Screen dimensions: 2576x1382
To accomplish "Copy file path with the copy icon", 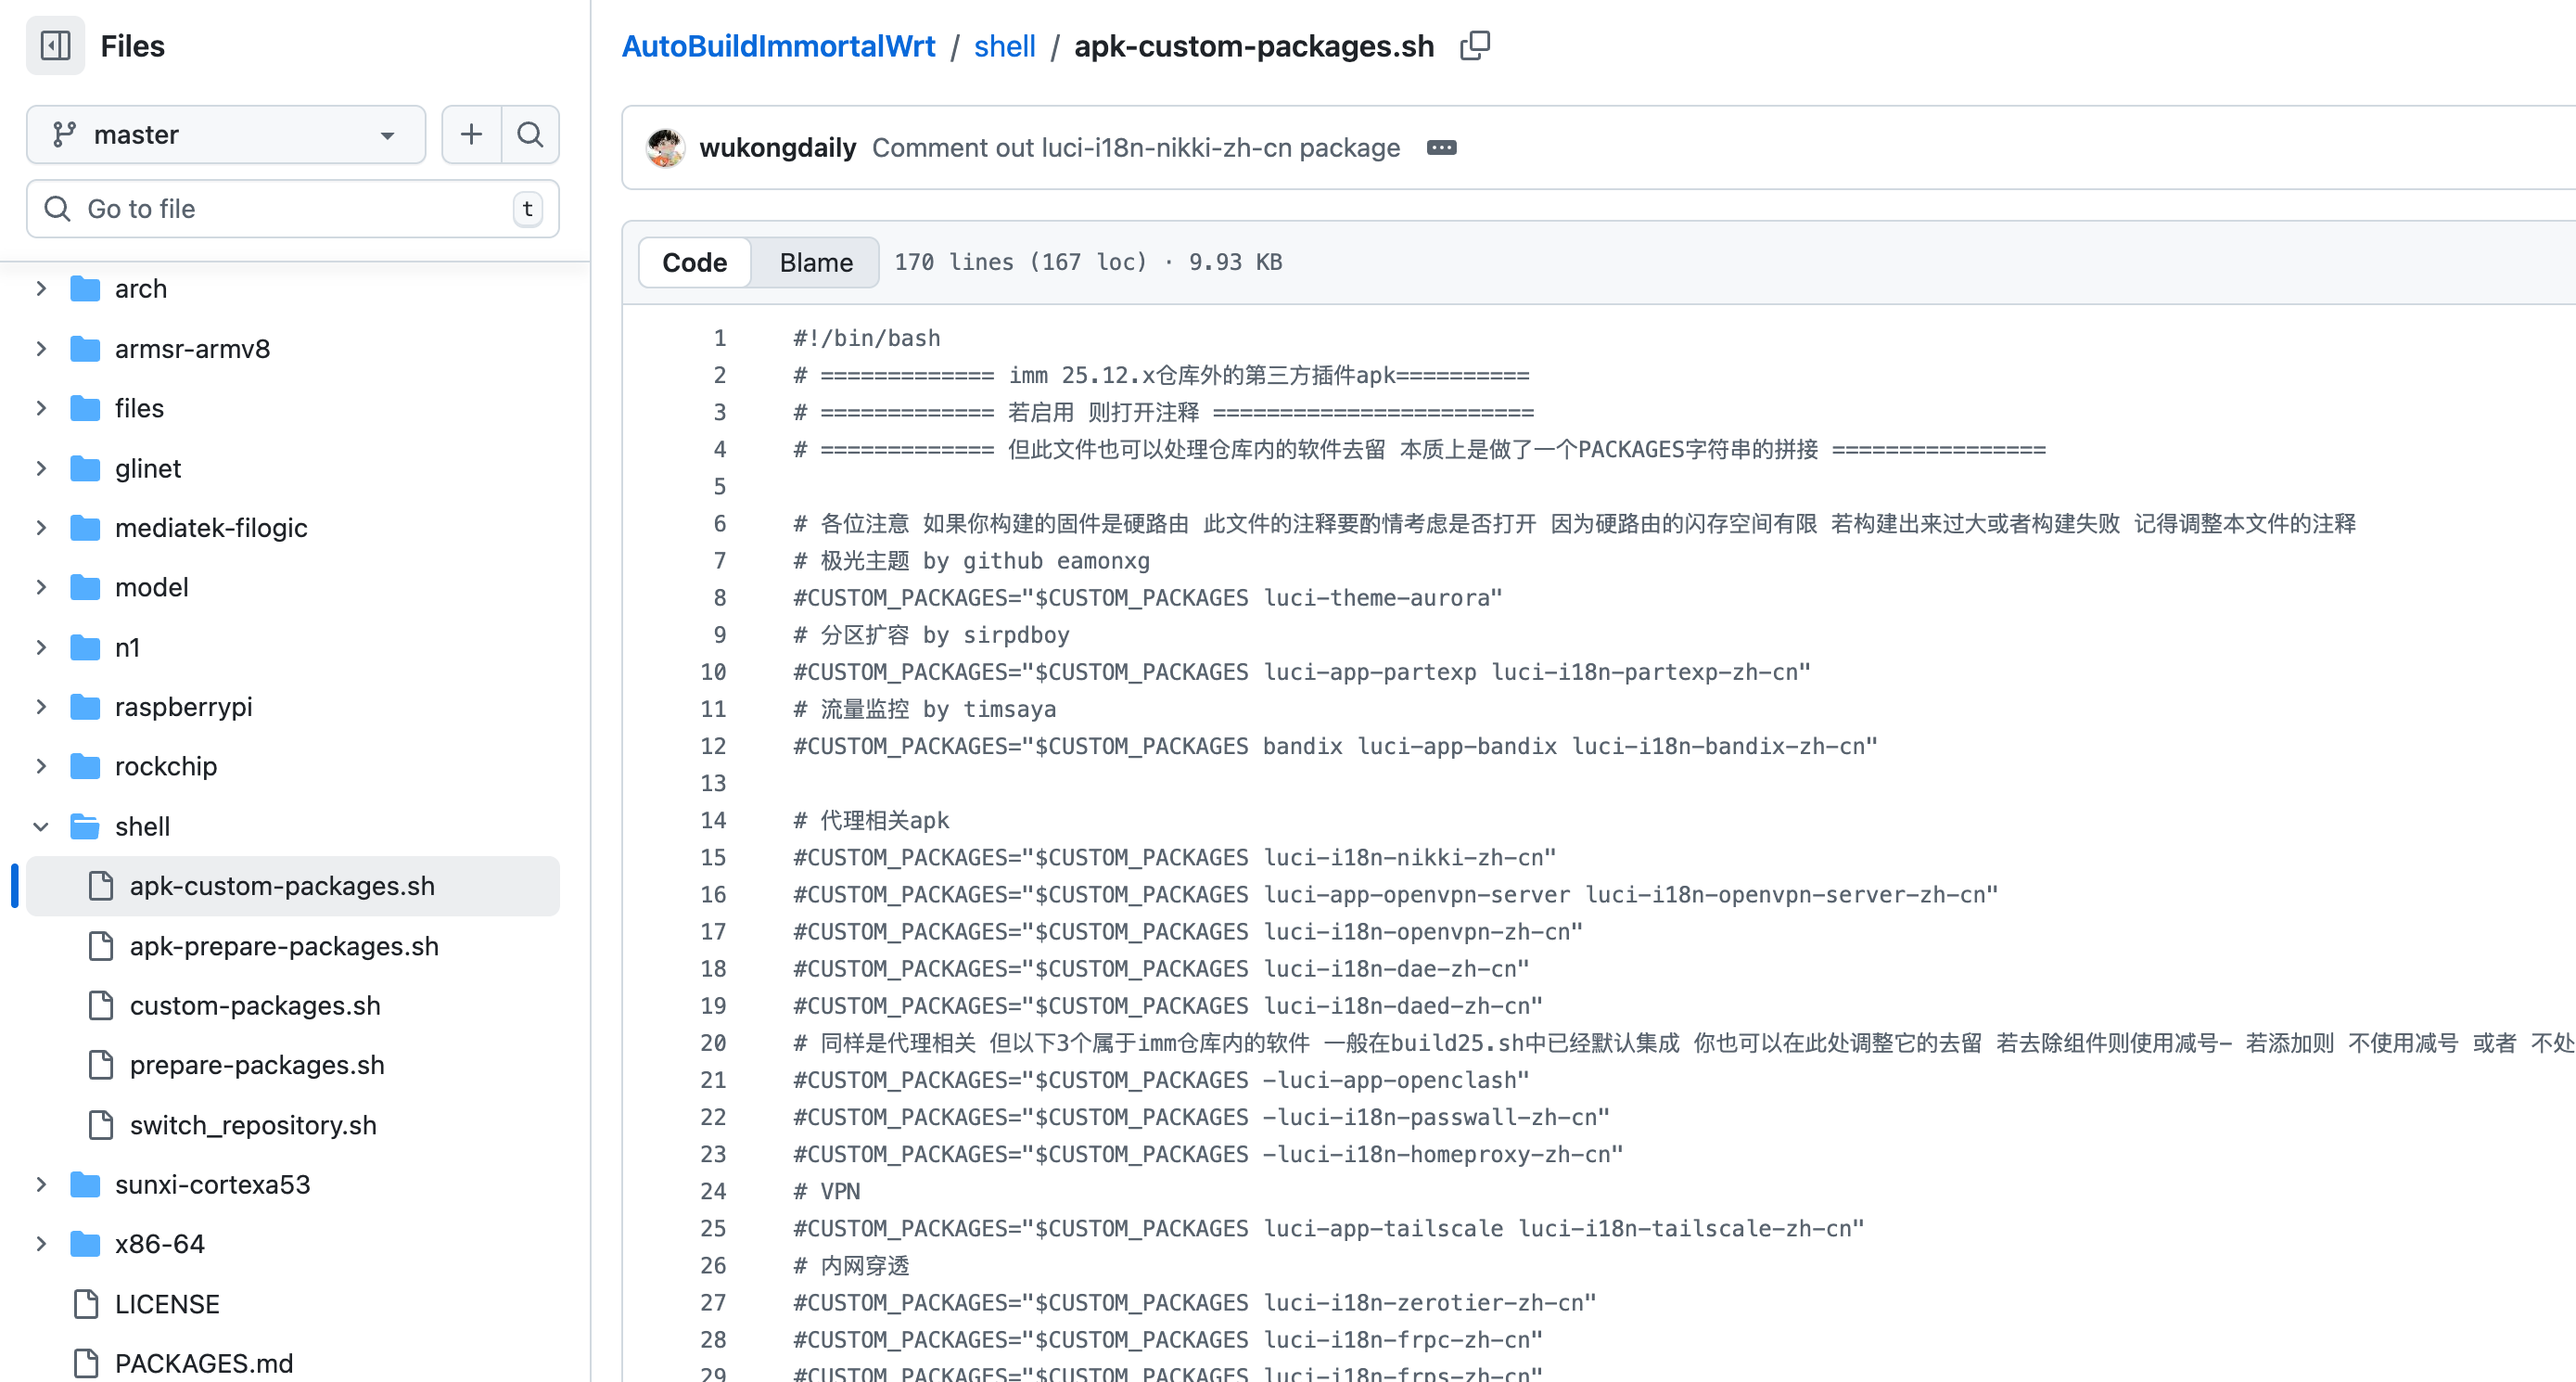I will pos(1475,46).
